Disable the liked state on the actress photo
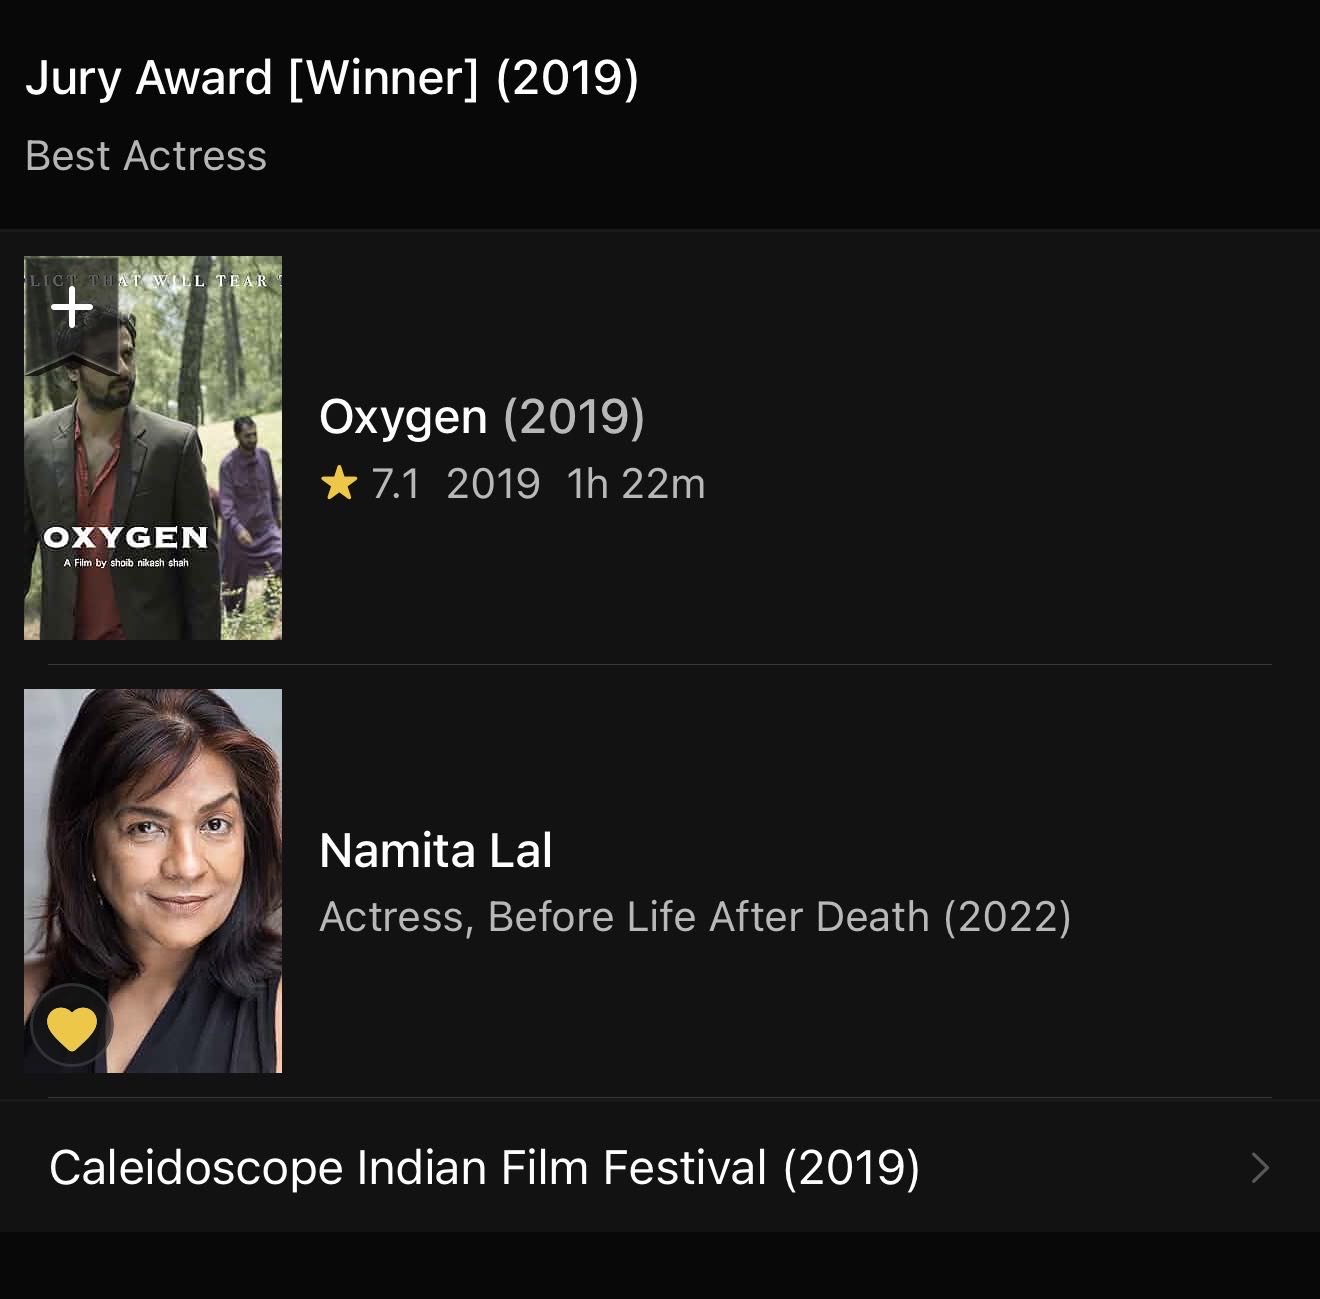The image size is (1320, 1299). [x=71, y=1024]
